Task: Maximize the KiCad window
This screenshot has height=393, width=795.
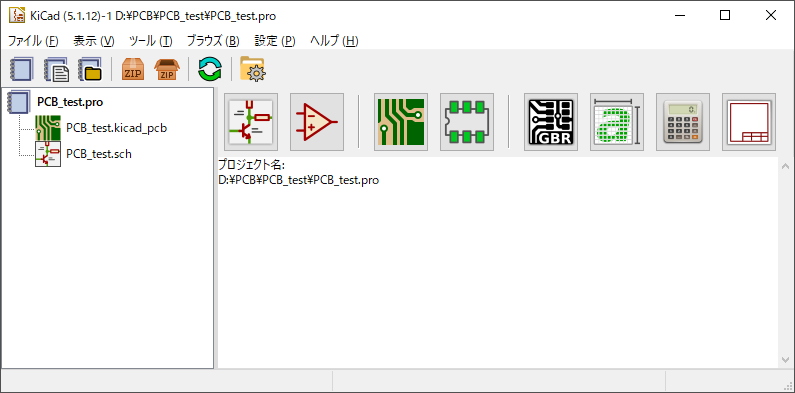Action: (725, 15)
